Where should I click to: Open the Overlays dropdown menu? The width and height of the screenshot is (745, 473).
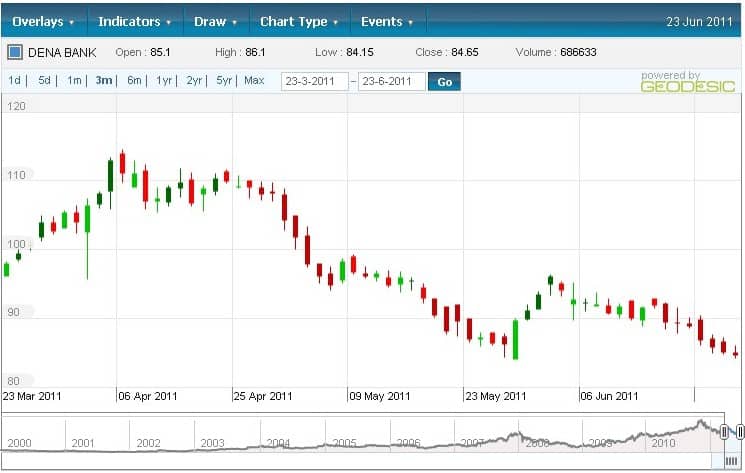click(43, 21)
